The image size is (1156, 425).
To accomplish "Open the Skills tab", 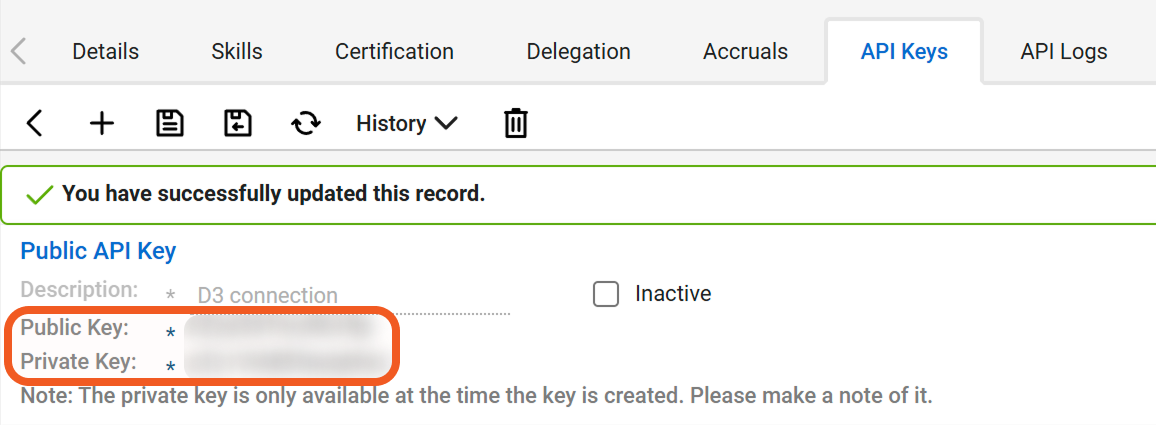I will coord(237,51).
